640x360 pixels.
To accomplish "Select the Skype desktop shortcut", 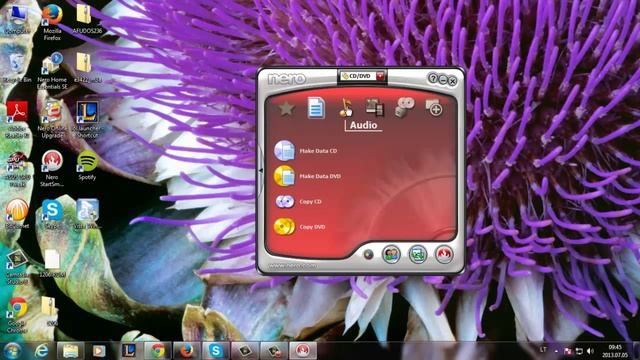I will tap(52, 214).
